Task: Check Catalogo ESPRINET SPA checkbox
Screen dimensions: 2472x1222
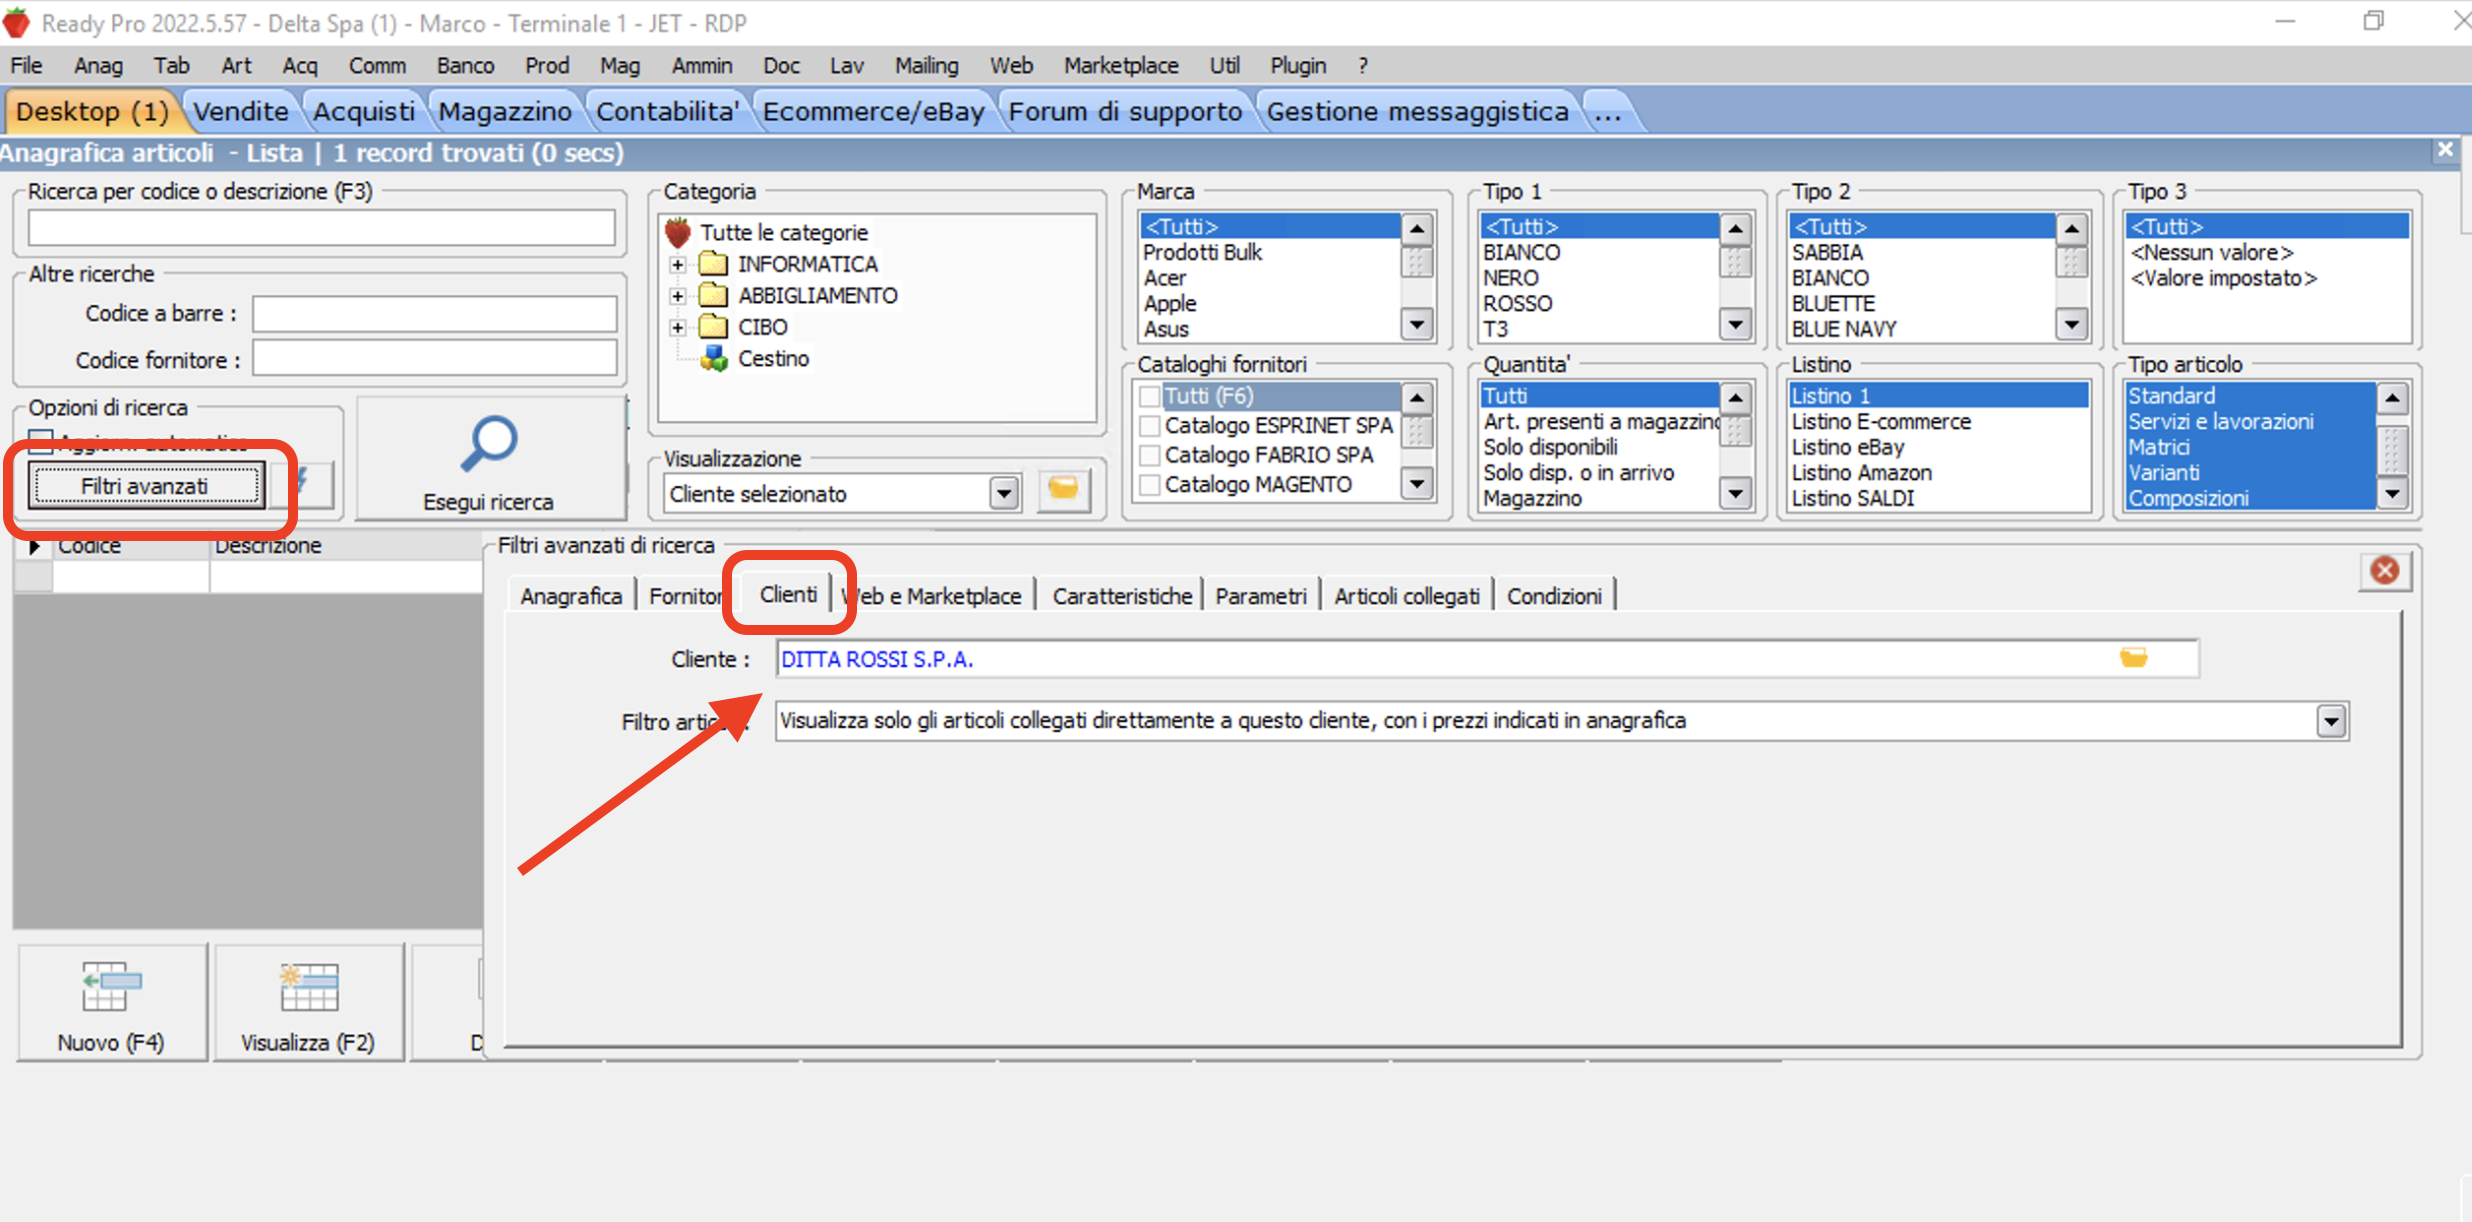Action: click(1150, 426)
